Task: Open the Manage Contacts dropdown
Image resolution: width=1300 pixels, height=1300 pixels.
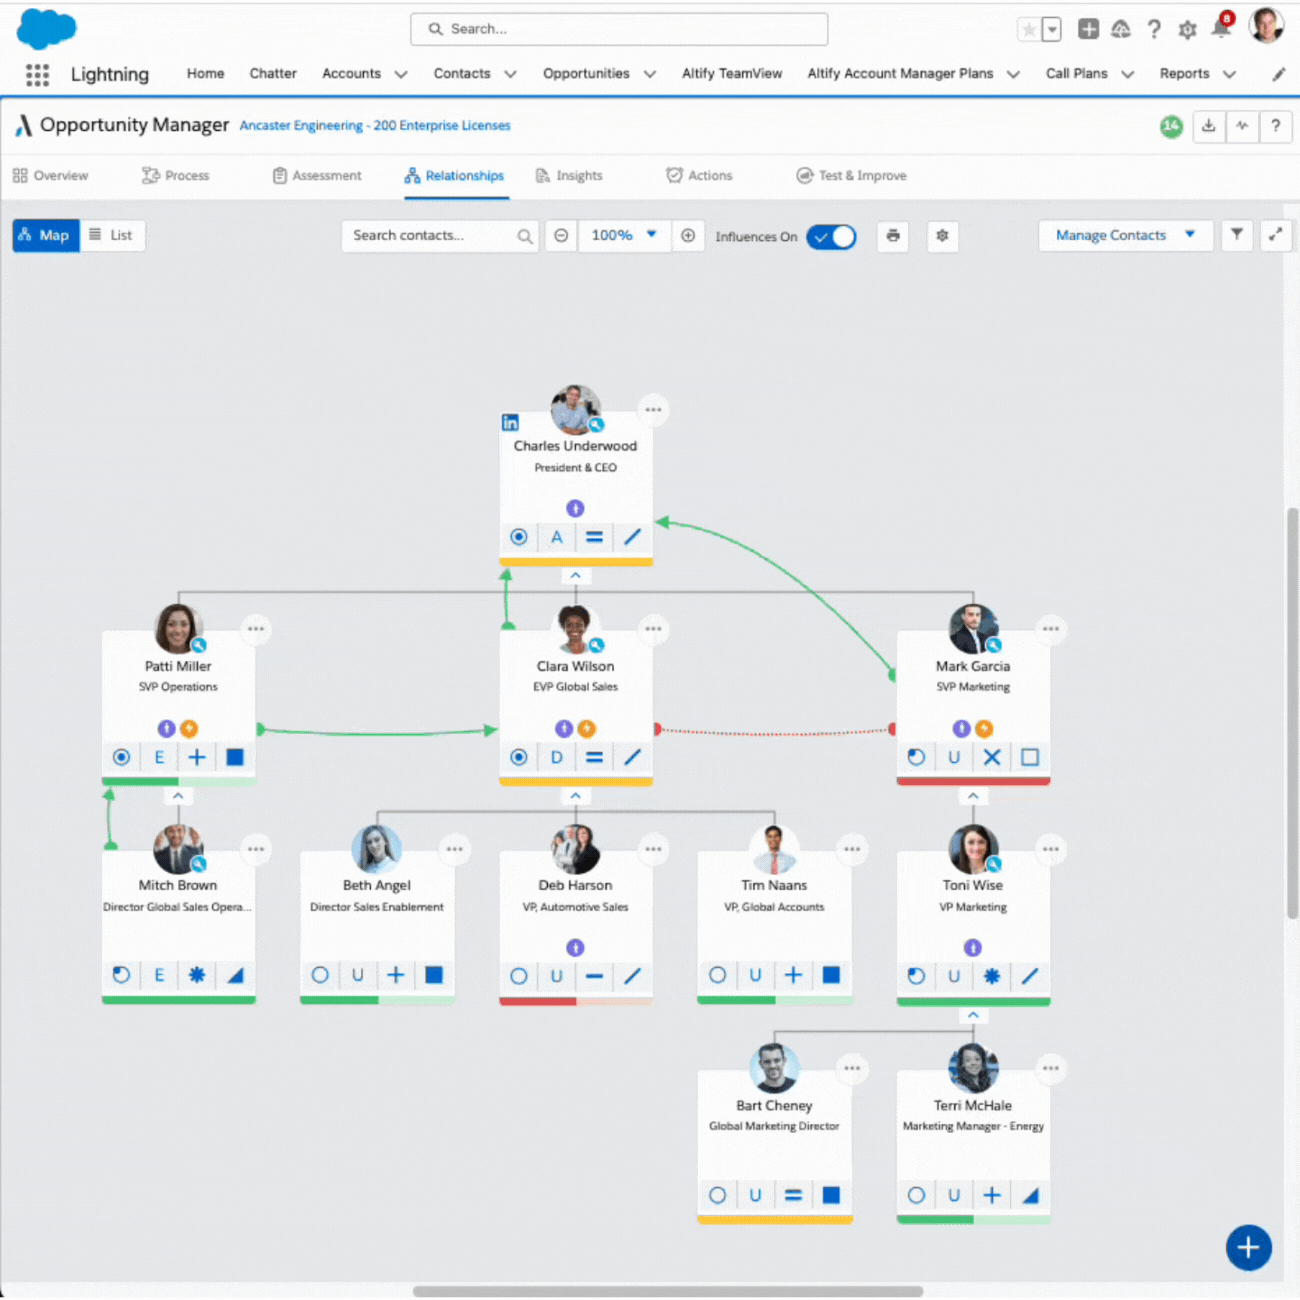Action: pyautogui.click(x=1126, y=235)
